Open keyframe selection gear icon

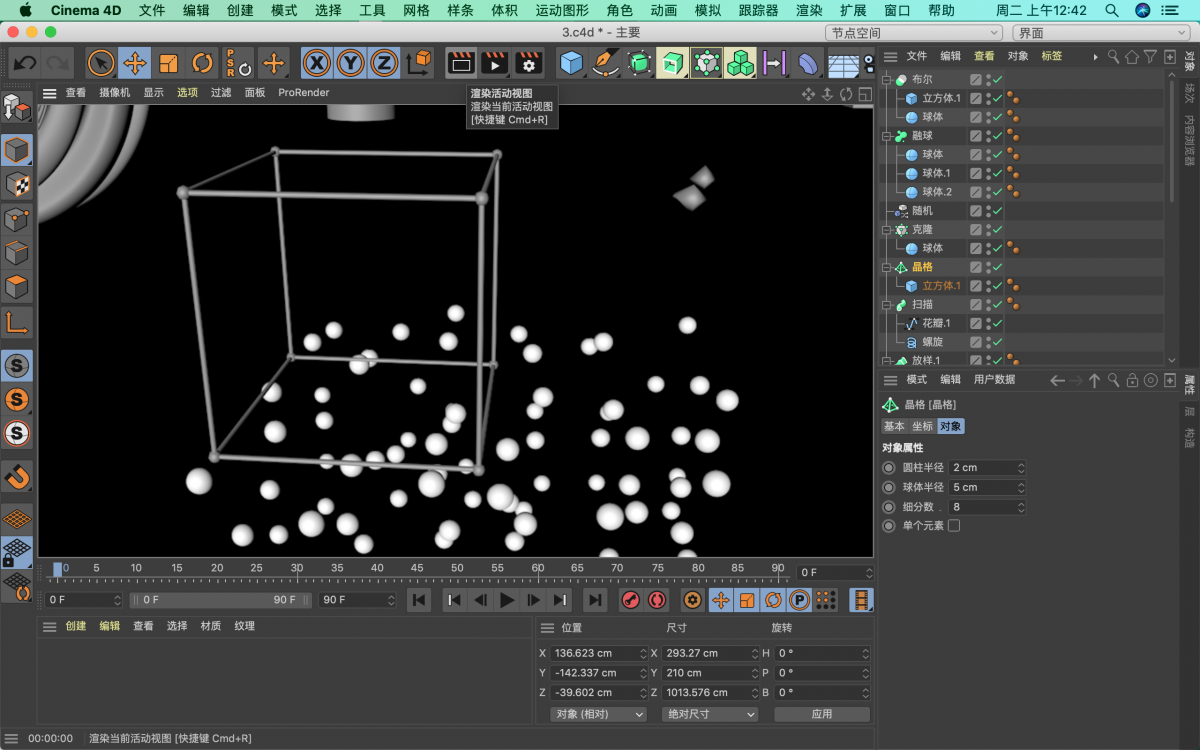coord(692,600)
